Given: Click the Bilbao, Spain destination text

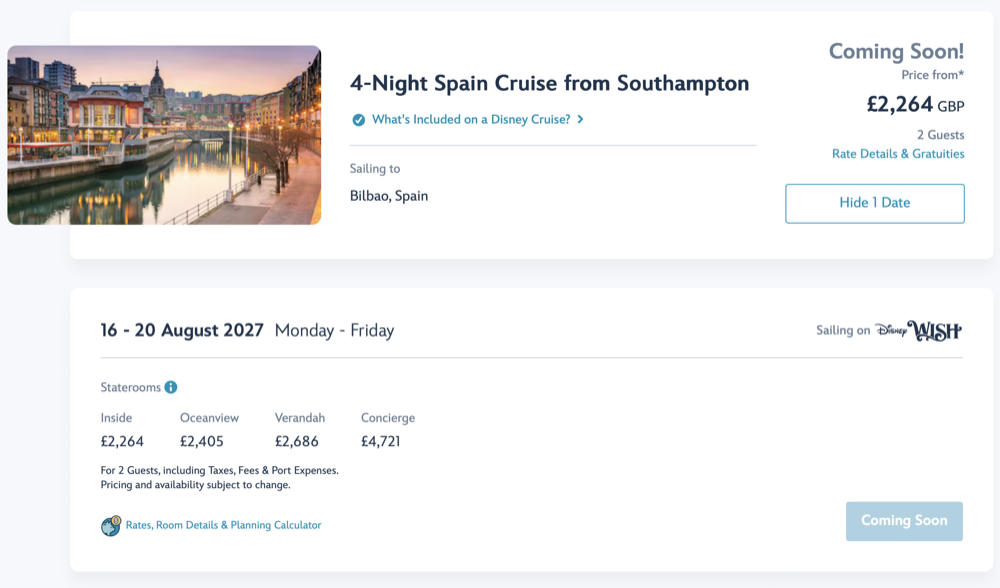Looking at the screenshot, I should coord(389,196).
